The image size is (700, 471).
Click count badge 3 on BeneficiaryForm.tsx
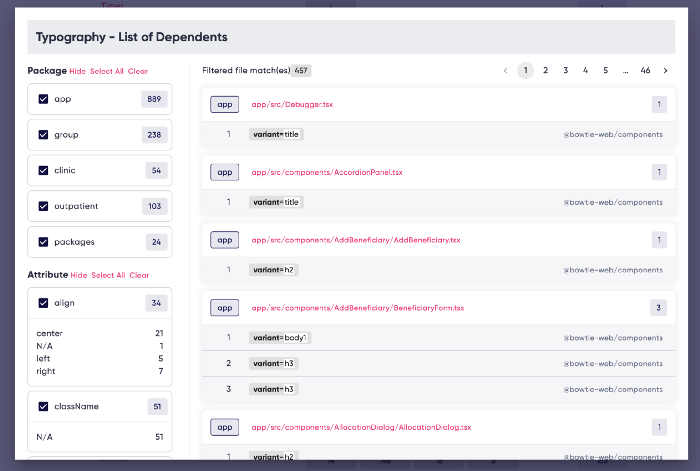point(658,308)
